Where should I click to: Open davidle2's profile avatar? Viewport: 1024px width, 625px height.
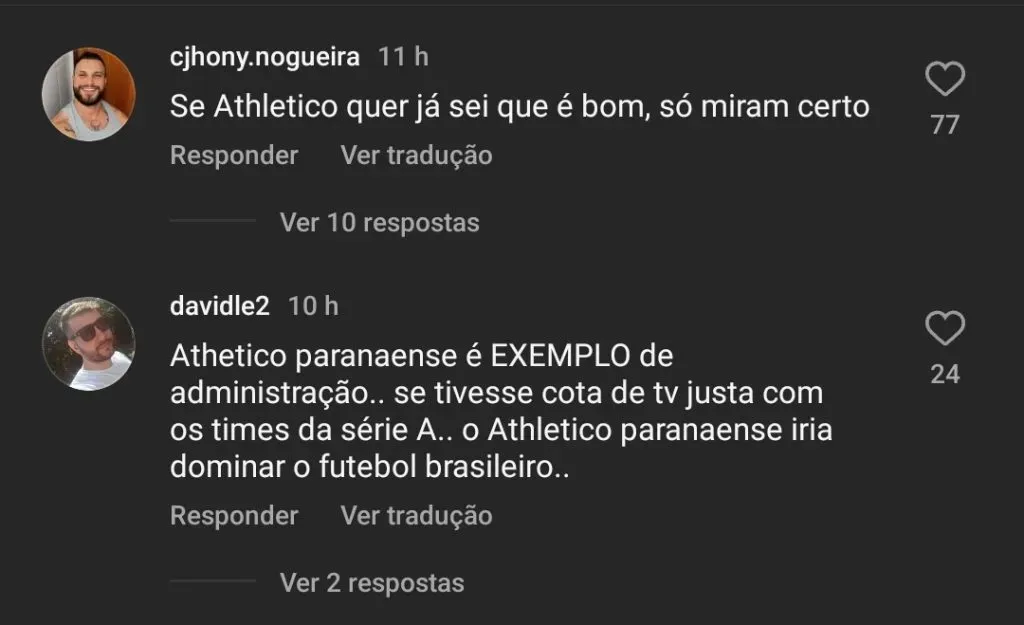[x=88, y=343]
